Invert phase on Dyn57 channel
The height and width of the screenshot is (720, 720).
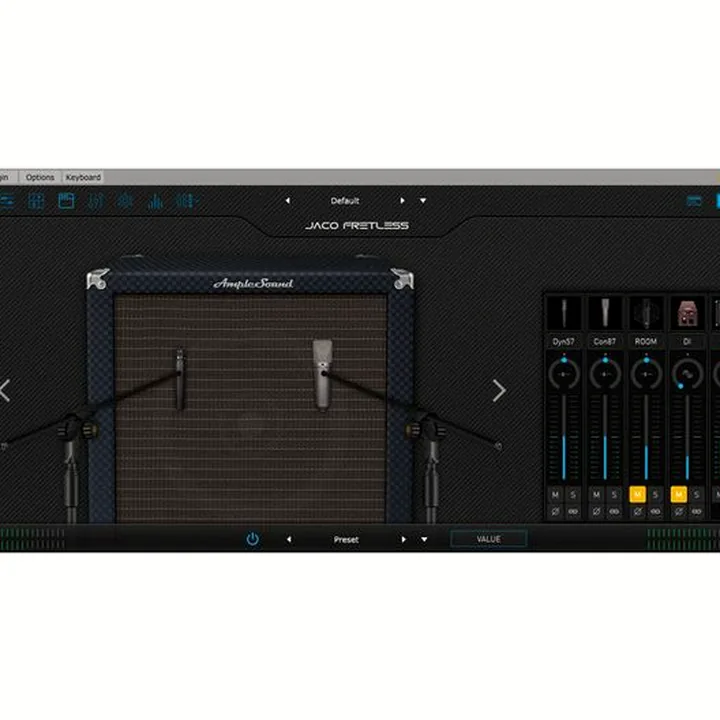[x=555, y=511]
